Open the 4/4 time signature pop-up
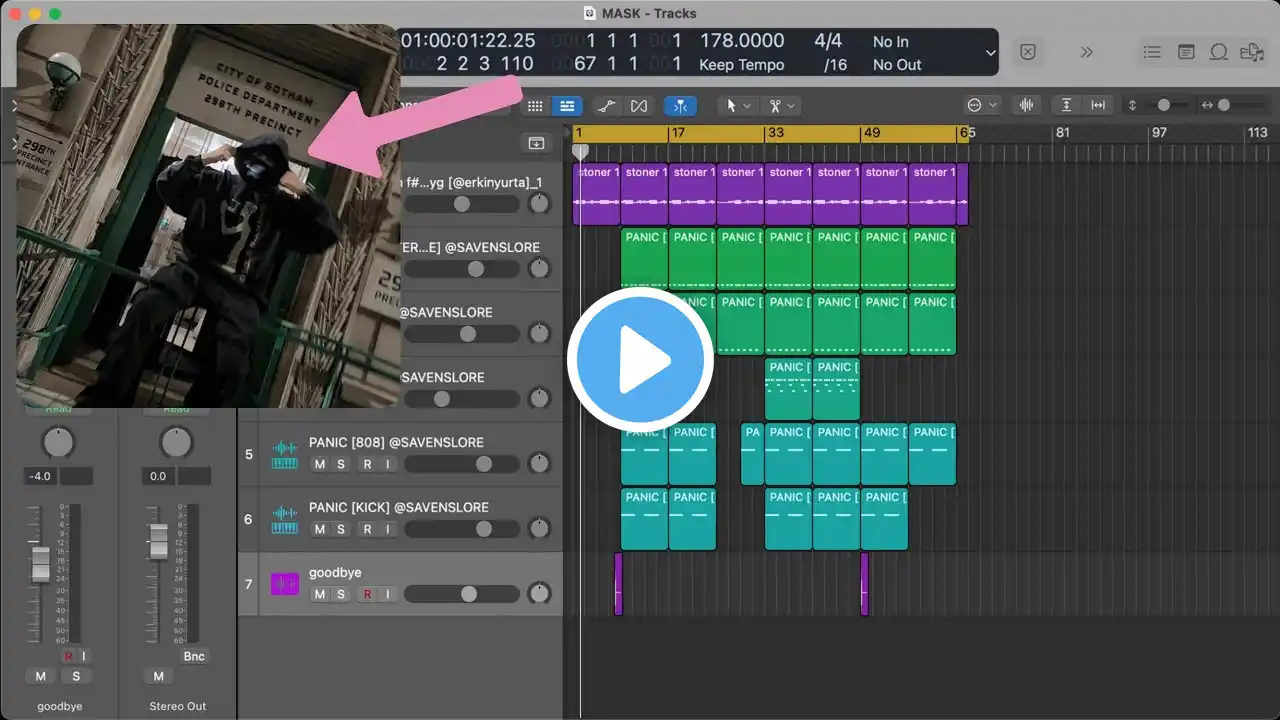Viewport: 1280px width, 720px height. click(829, 41)
